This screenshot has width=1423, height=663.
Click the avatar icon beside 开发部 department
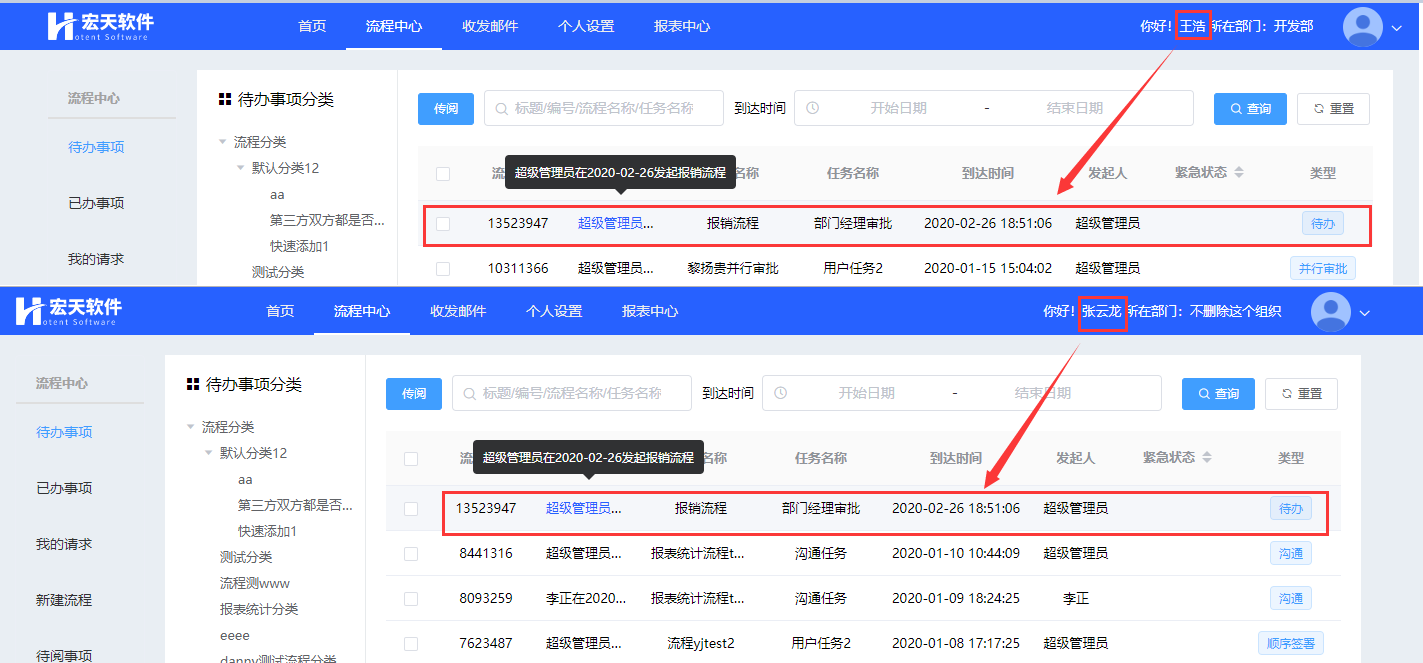click(x=1362, y=26)
